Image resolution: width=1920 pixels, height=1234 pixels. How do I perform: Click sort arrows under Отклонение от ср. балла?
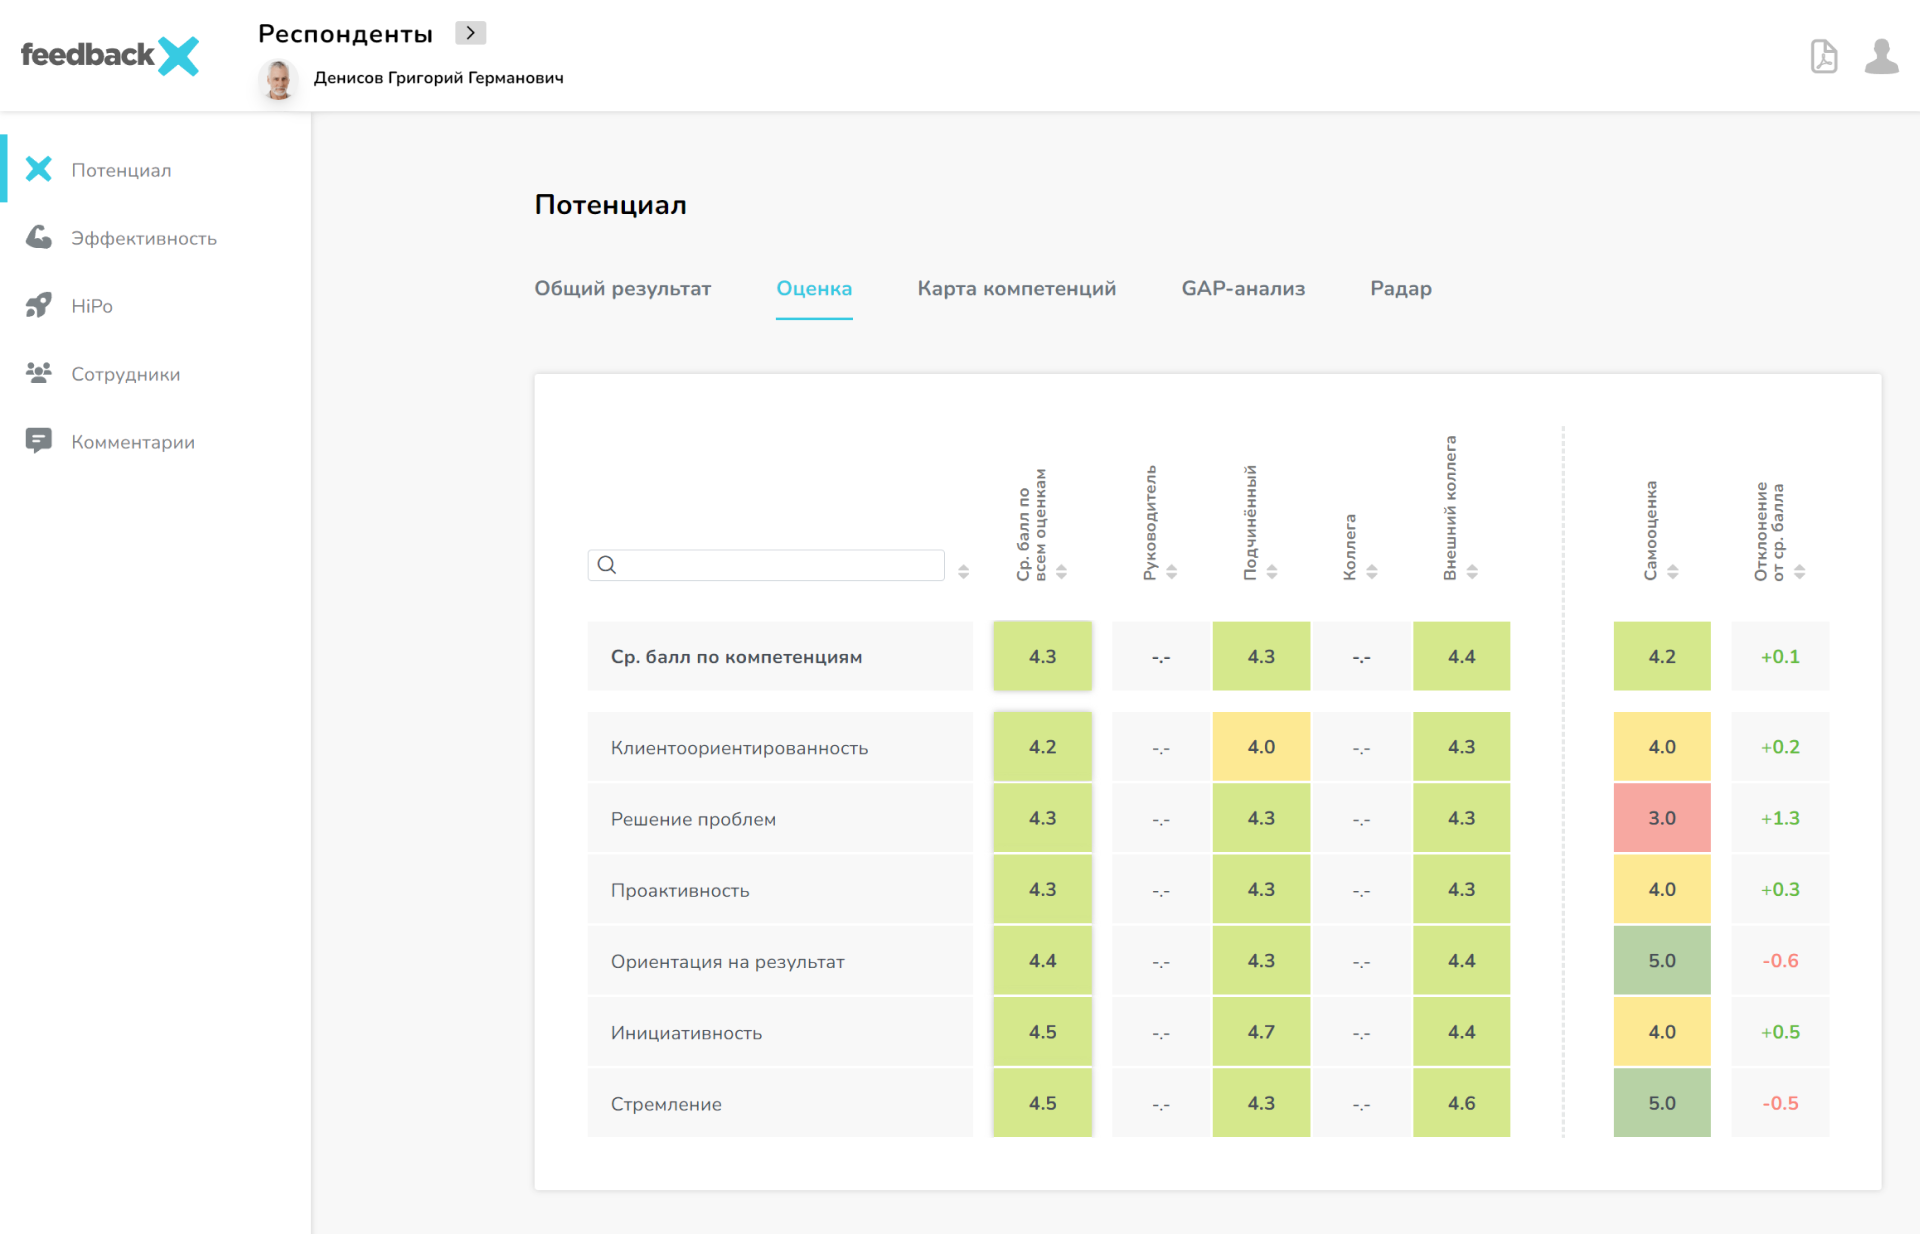point(1800,571)
